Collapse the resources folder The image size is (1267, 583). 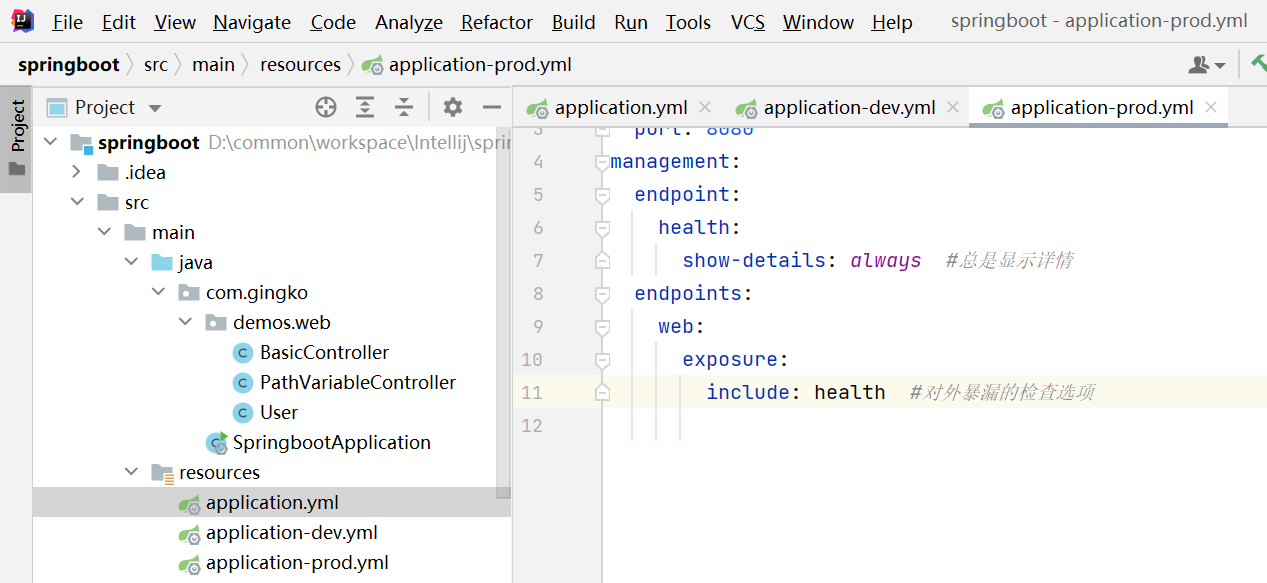tap(131, 472)
